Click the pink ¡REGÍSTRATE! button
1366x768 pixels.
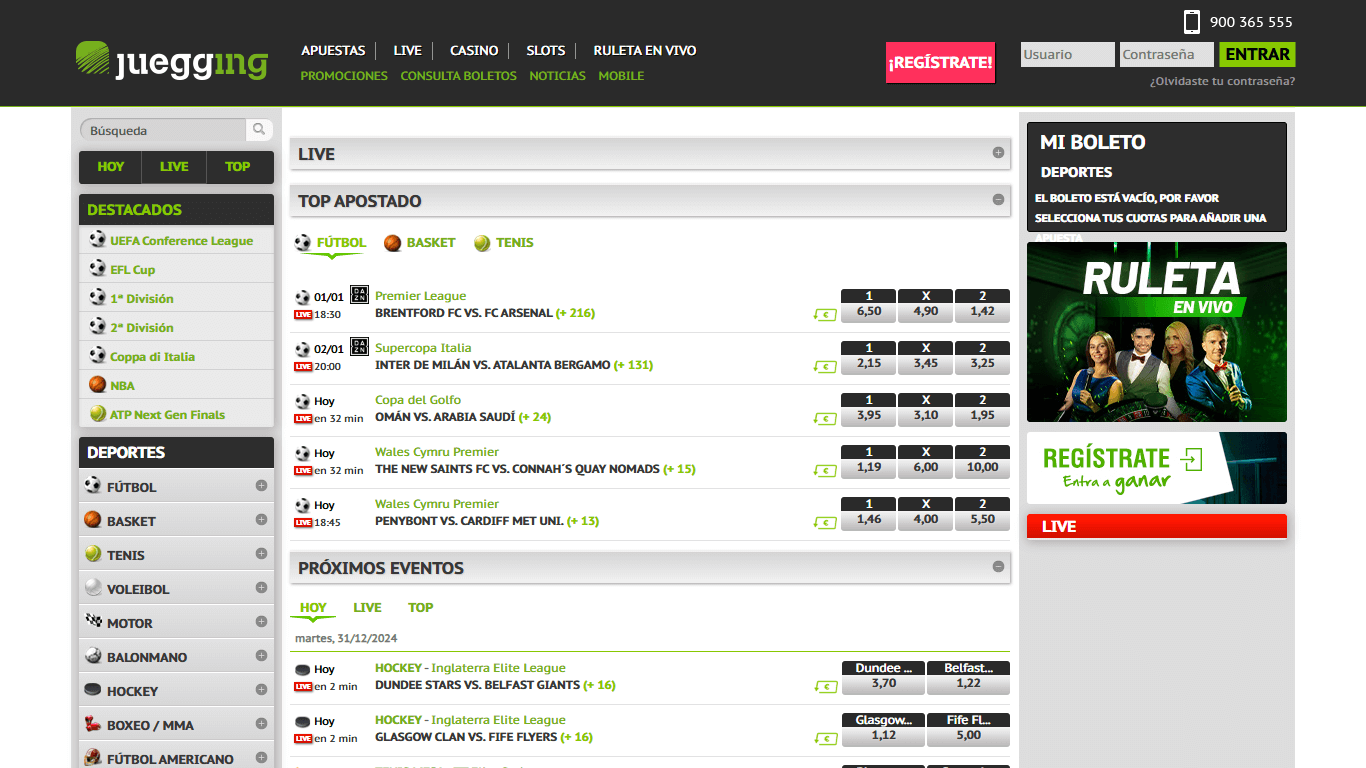coord(940,62)
